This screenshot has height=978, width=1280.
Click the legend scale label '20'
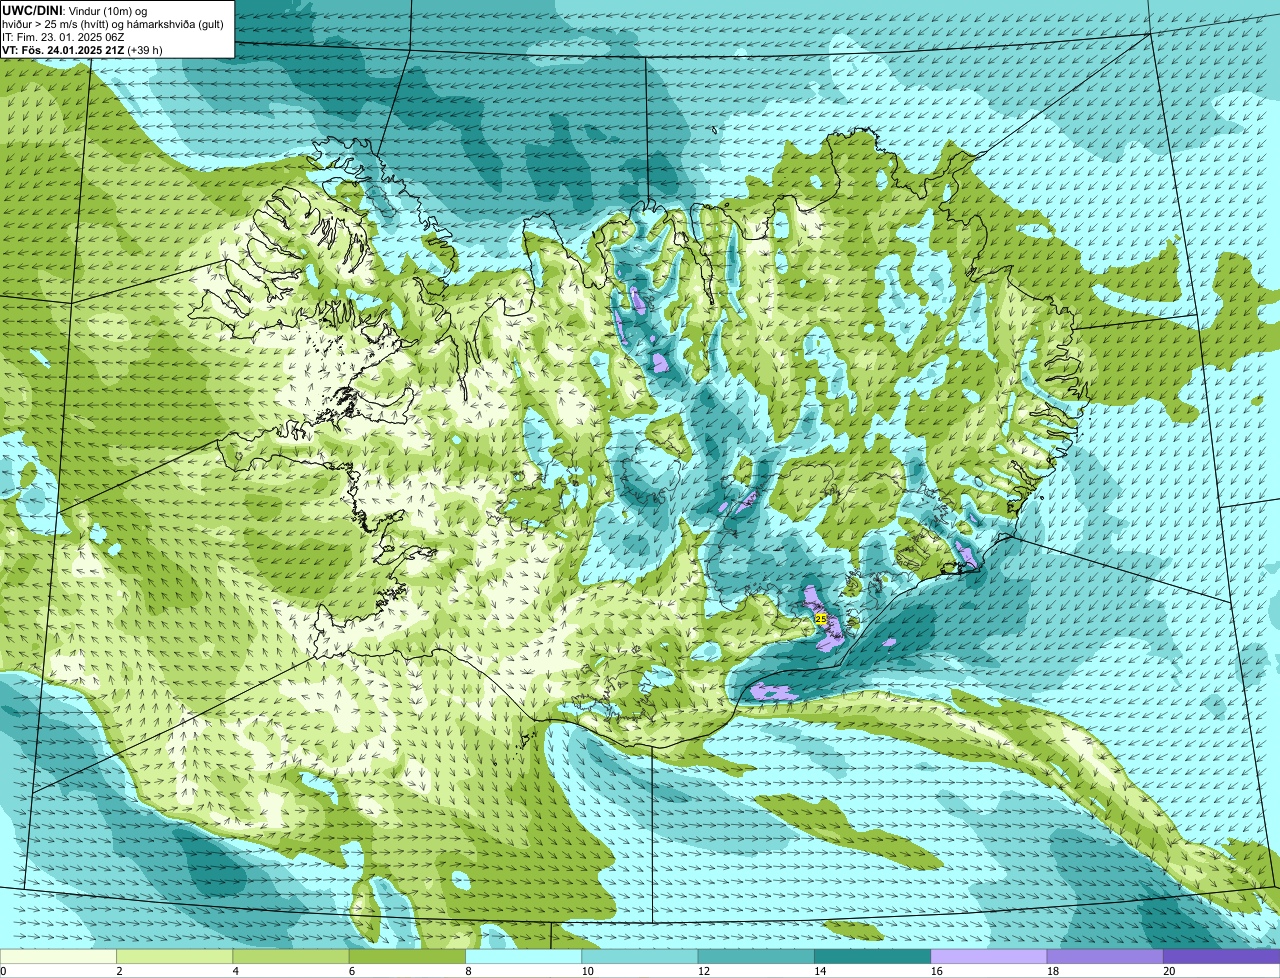(x=1169, y=971)
